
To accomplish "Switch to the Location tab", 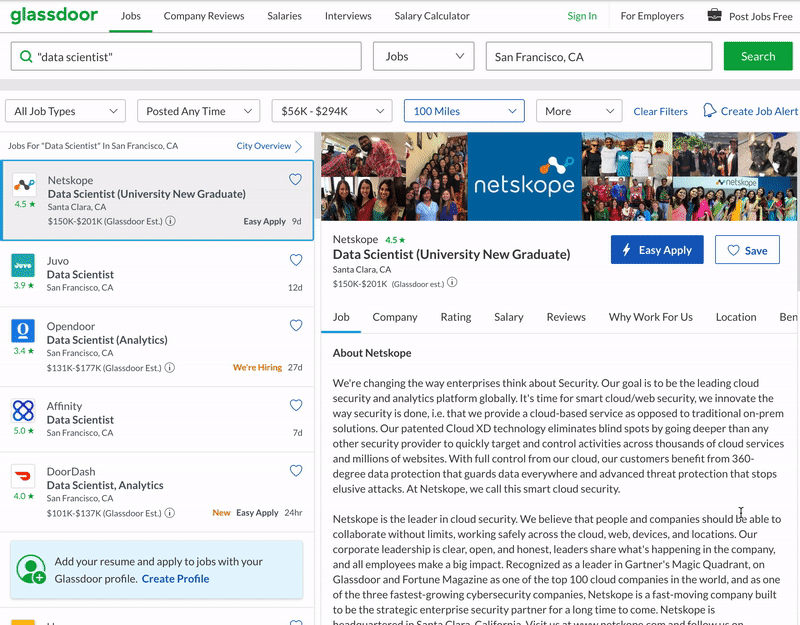I will pyautogui.click(x=736, y=317).
